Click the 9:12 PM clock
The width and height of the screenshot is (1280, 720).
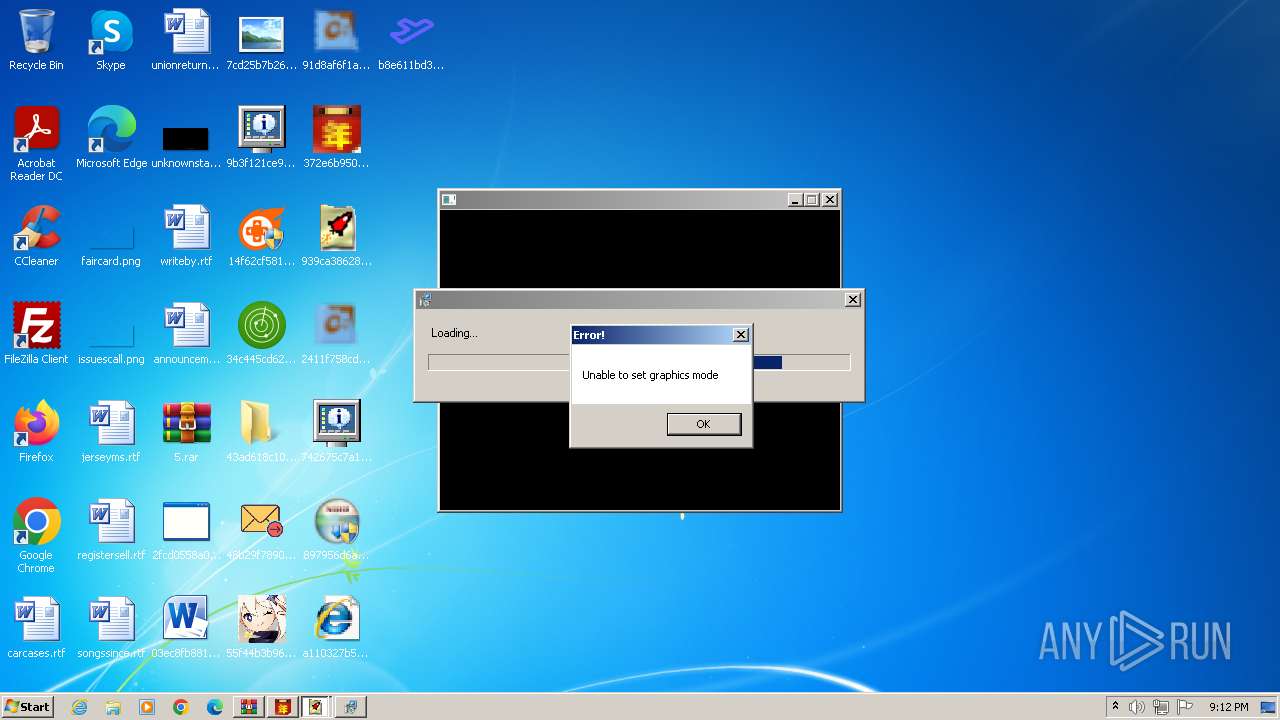click(x=1228, y=707)
